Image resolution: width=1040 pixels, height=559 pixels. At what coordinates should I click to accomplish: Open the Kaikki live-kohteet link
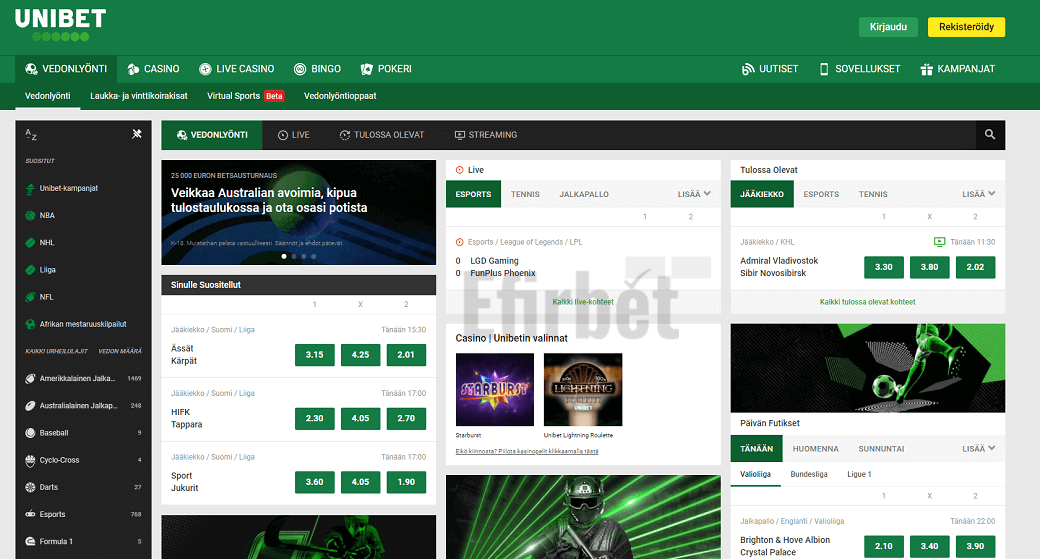coord(583,302)
